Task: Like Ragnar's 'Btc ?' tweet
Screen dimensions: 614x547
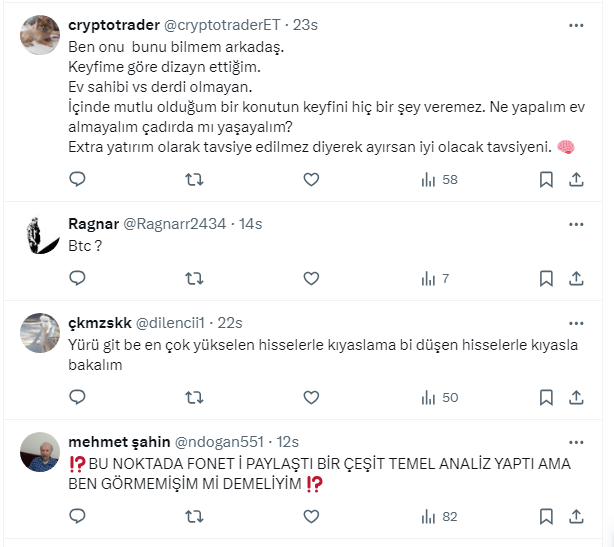Action: click(x=311, y=279)
